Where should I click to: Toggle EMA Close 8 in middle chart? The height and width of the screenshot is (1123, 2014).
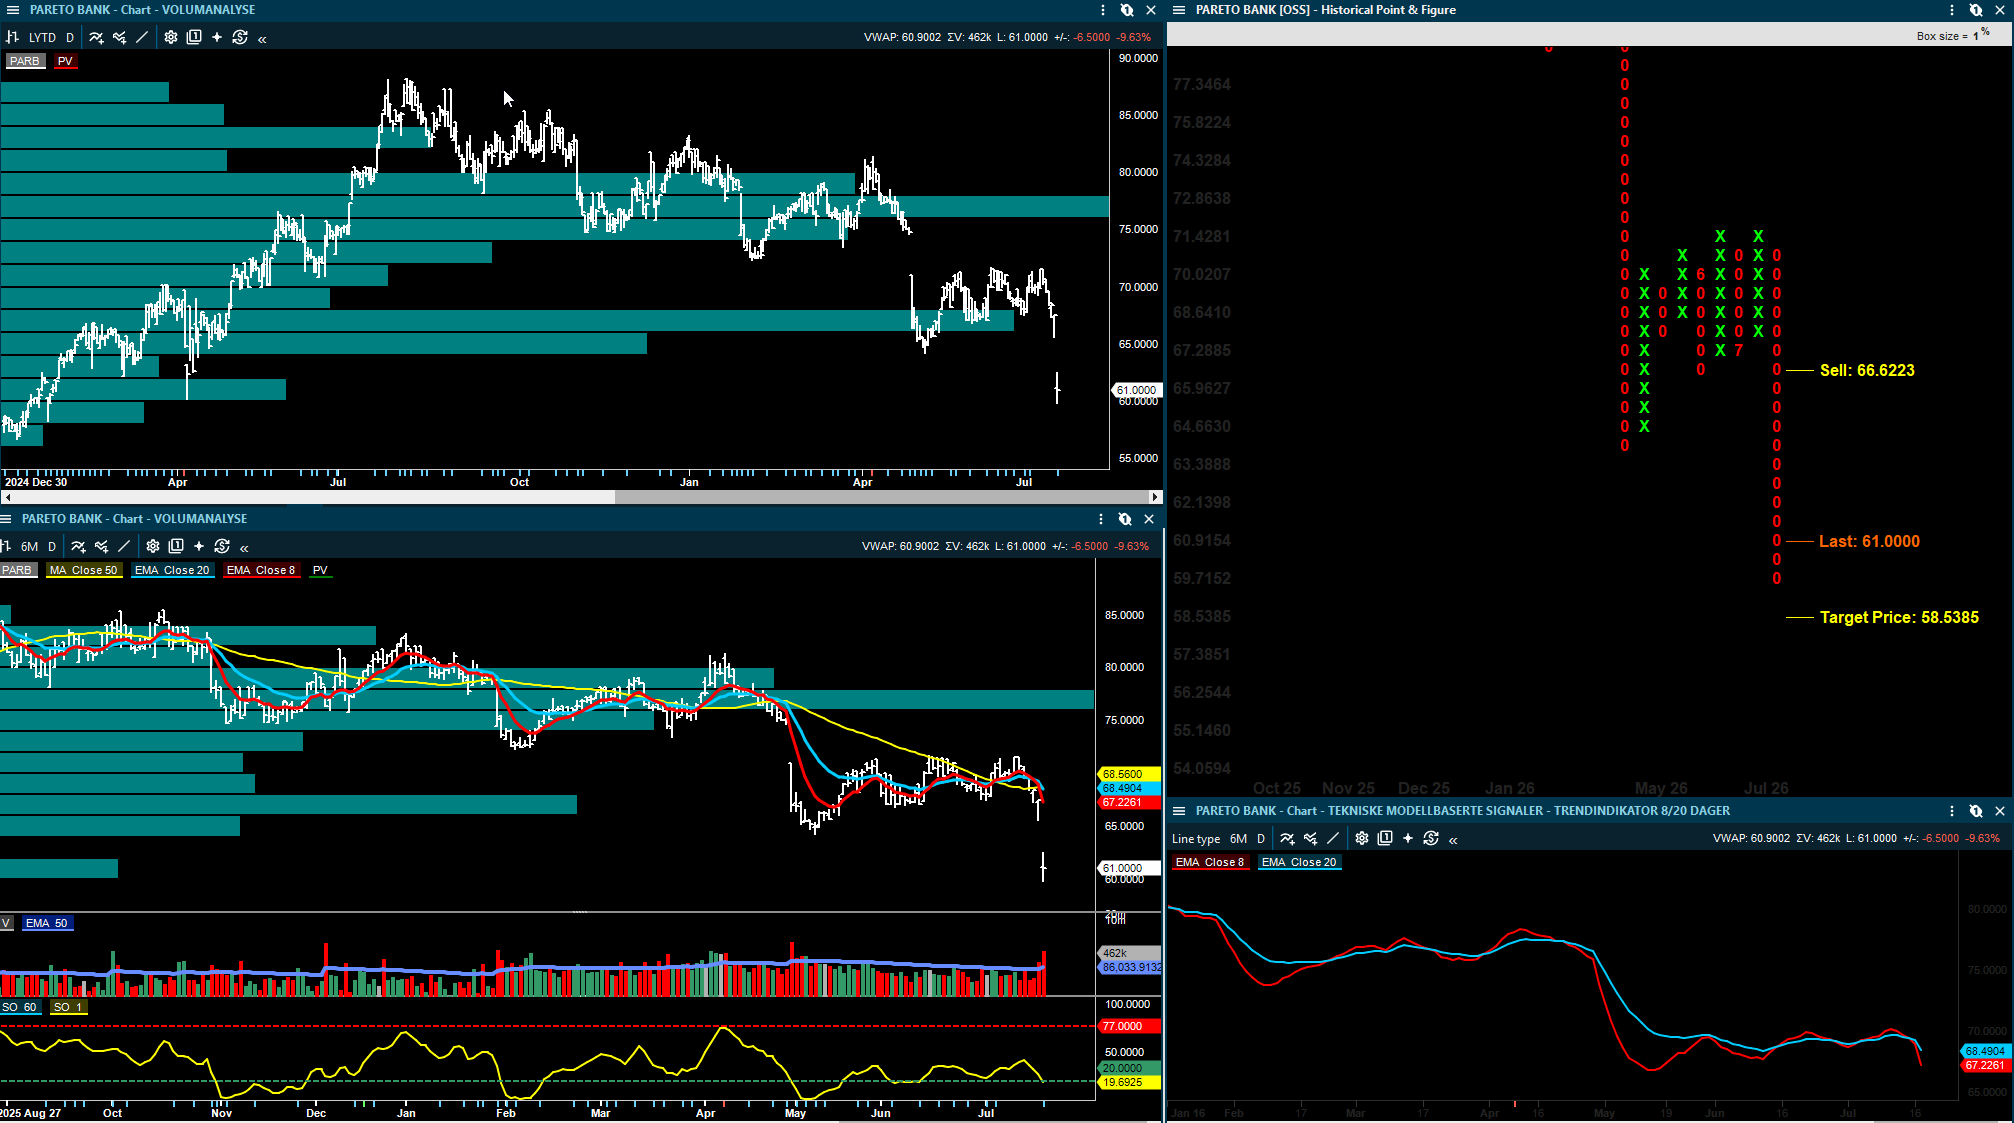(261, 570)
